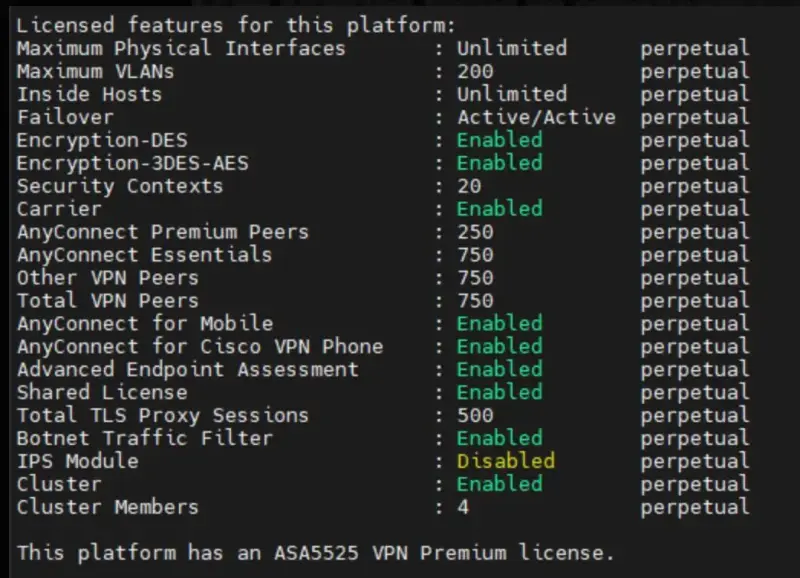The height and width of the screenshot is (578, 800).
Task: Click the Security Contexts value 20
Action: click(x=469, y=186)
